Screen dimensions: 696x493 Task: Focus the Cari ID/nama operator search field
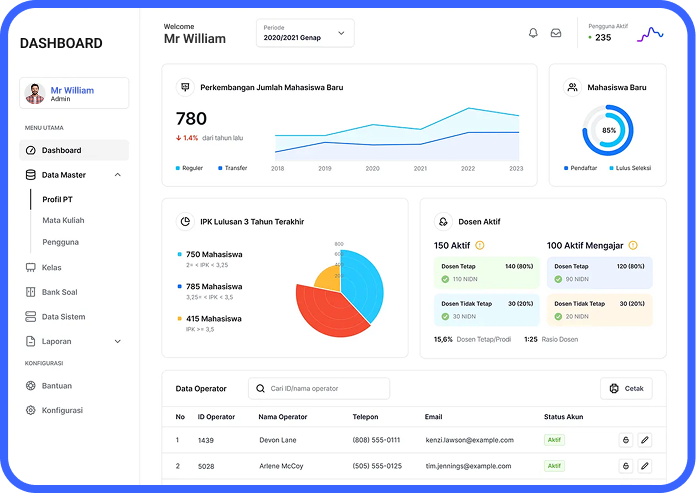click(319, 388)
